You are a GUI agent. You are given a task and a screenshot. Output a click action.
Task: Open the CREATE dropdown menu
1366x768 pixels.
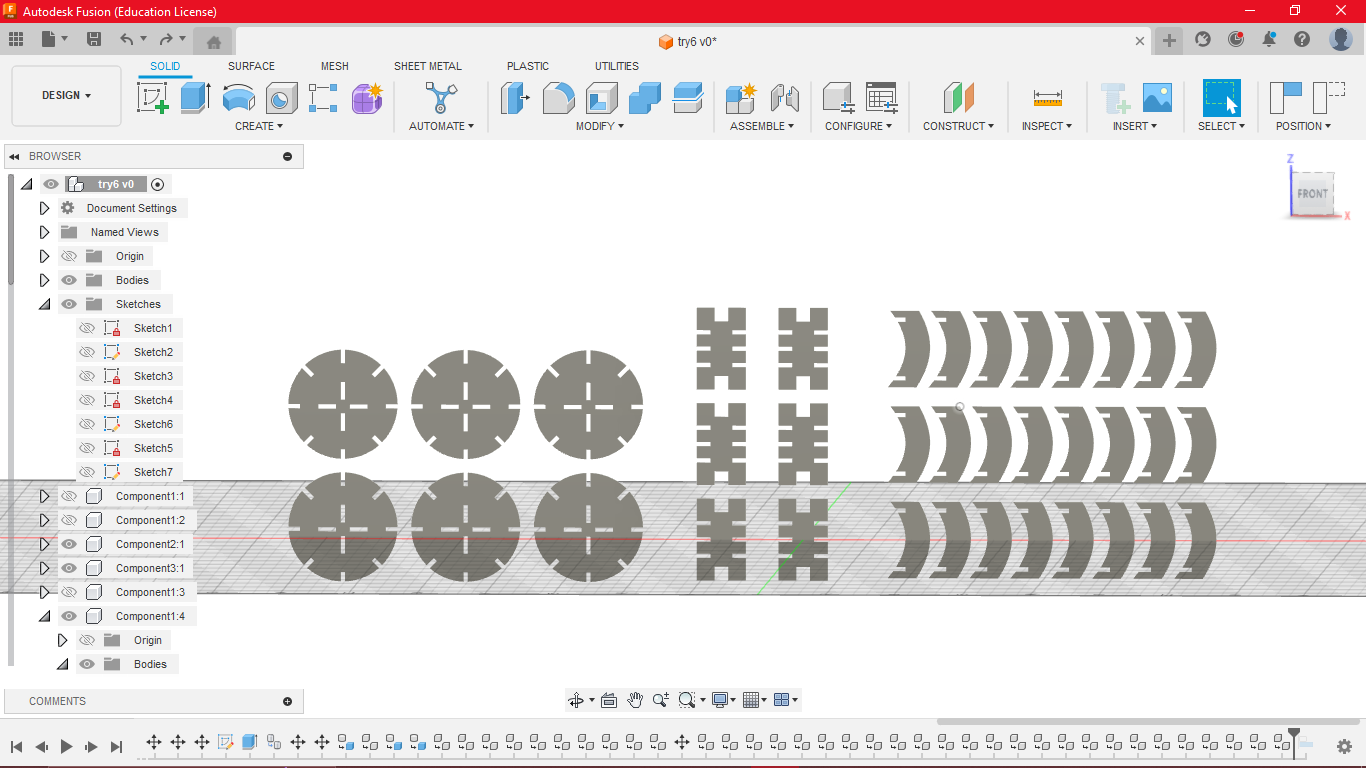coord(259,126)
